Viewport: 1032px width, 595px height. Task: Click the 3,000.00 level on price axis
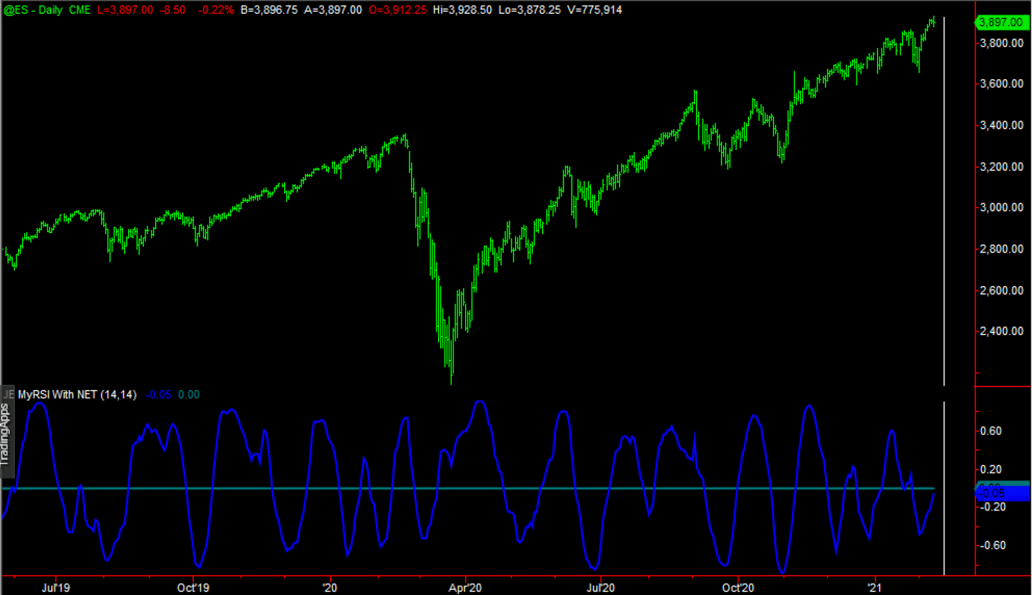coord(1002,208)
